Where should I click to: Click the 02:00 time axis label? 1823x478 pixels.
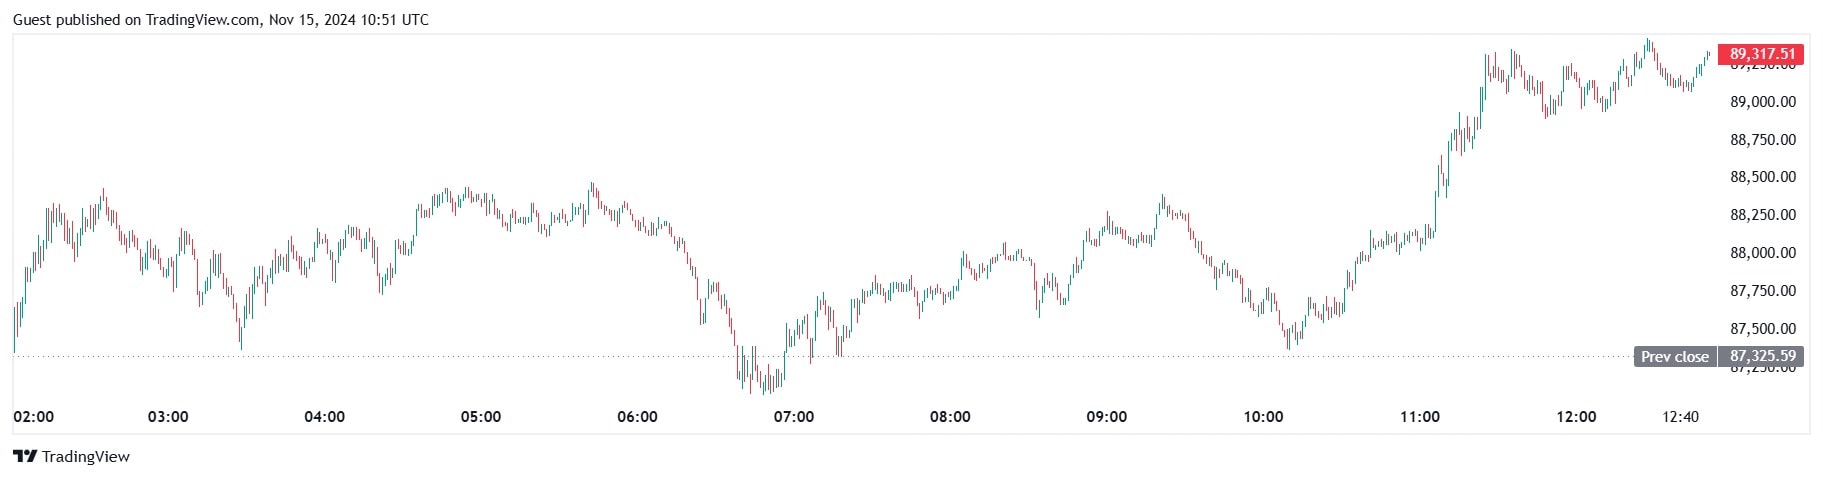[34, 416]
